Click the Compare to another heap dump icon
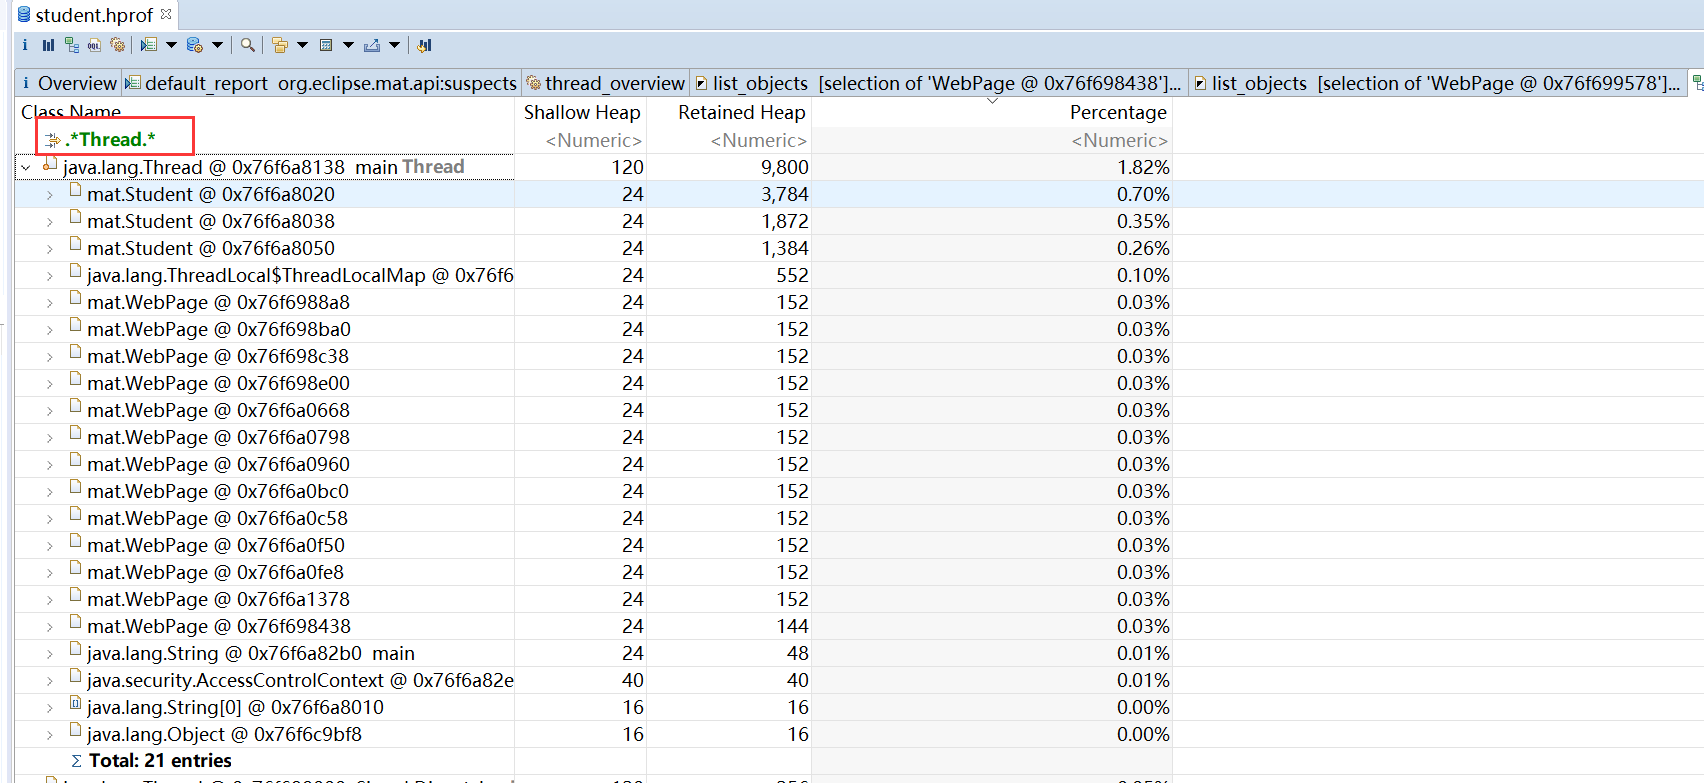 coord(424,45)
